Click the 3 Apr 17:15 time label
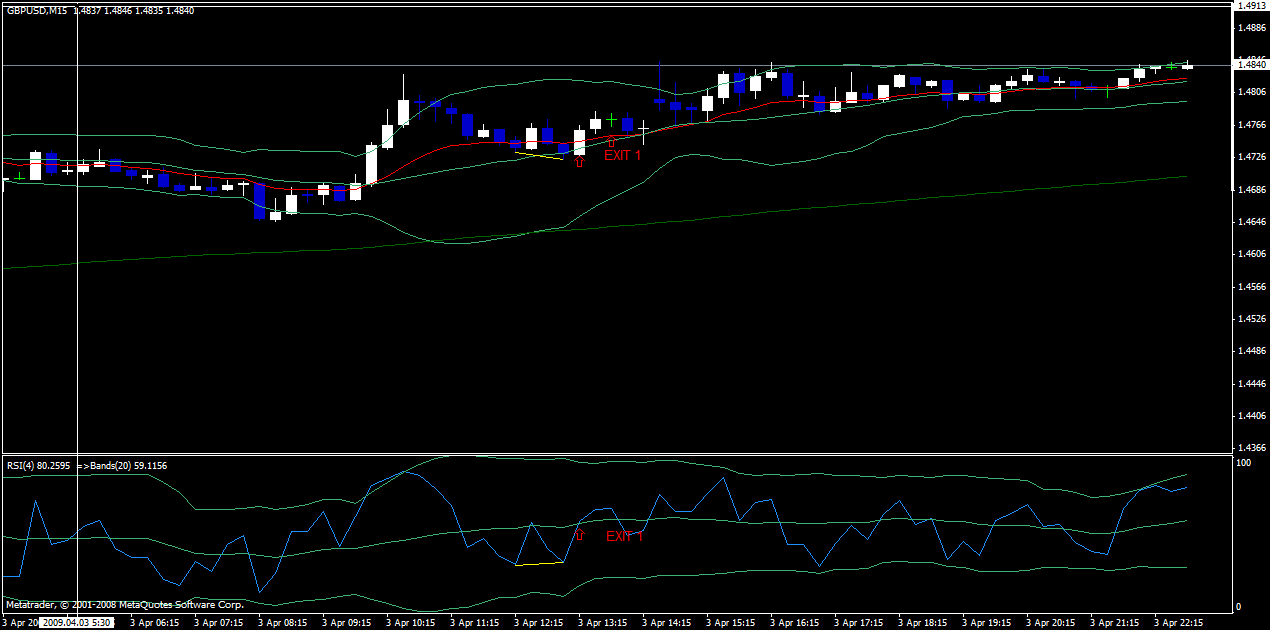 pyautogui.click(x=859, y=622)
